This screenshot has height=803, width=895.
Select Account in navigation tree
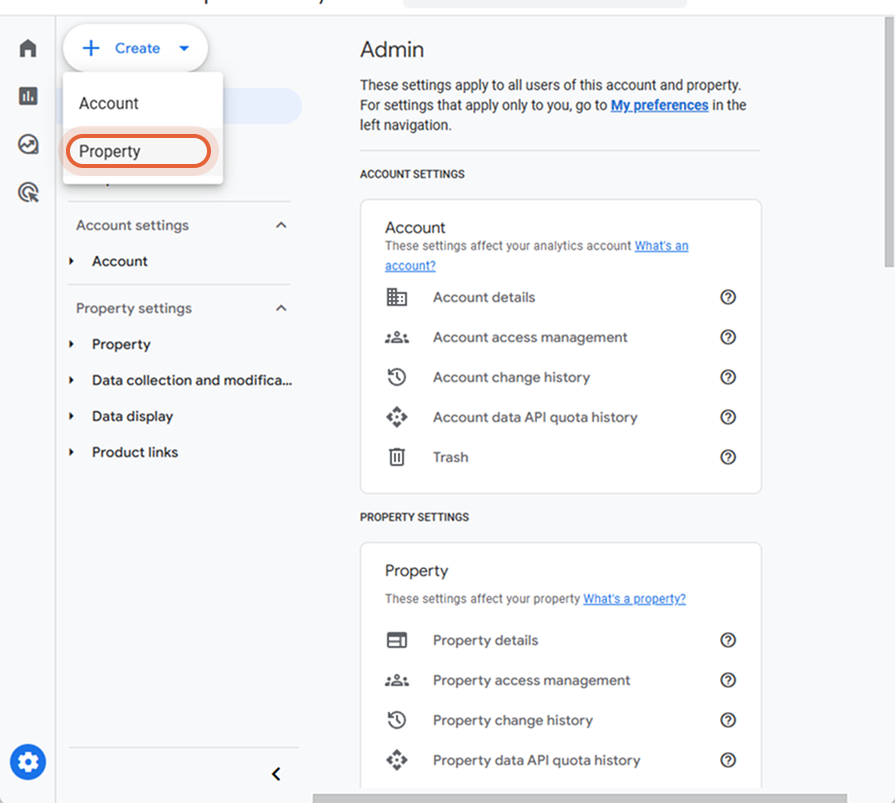click(x=120, y=261)
